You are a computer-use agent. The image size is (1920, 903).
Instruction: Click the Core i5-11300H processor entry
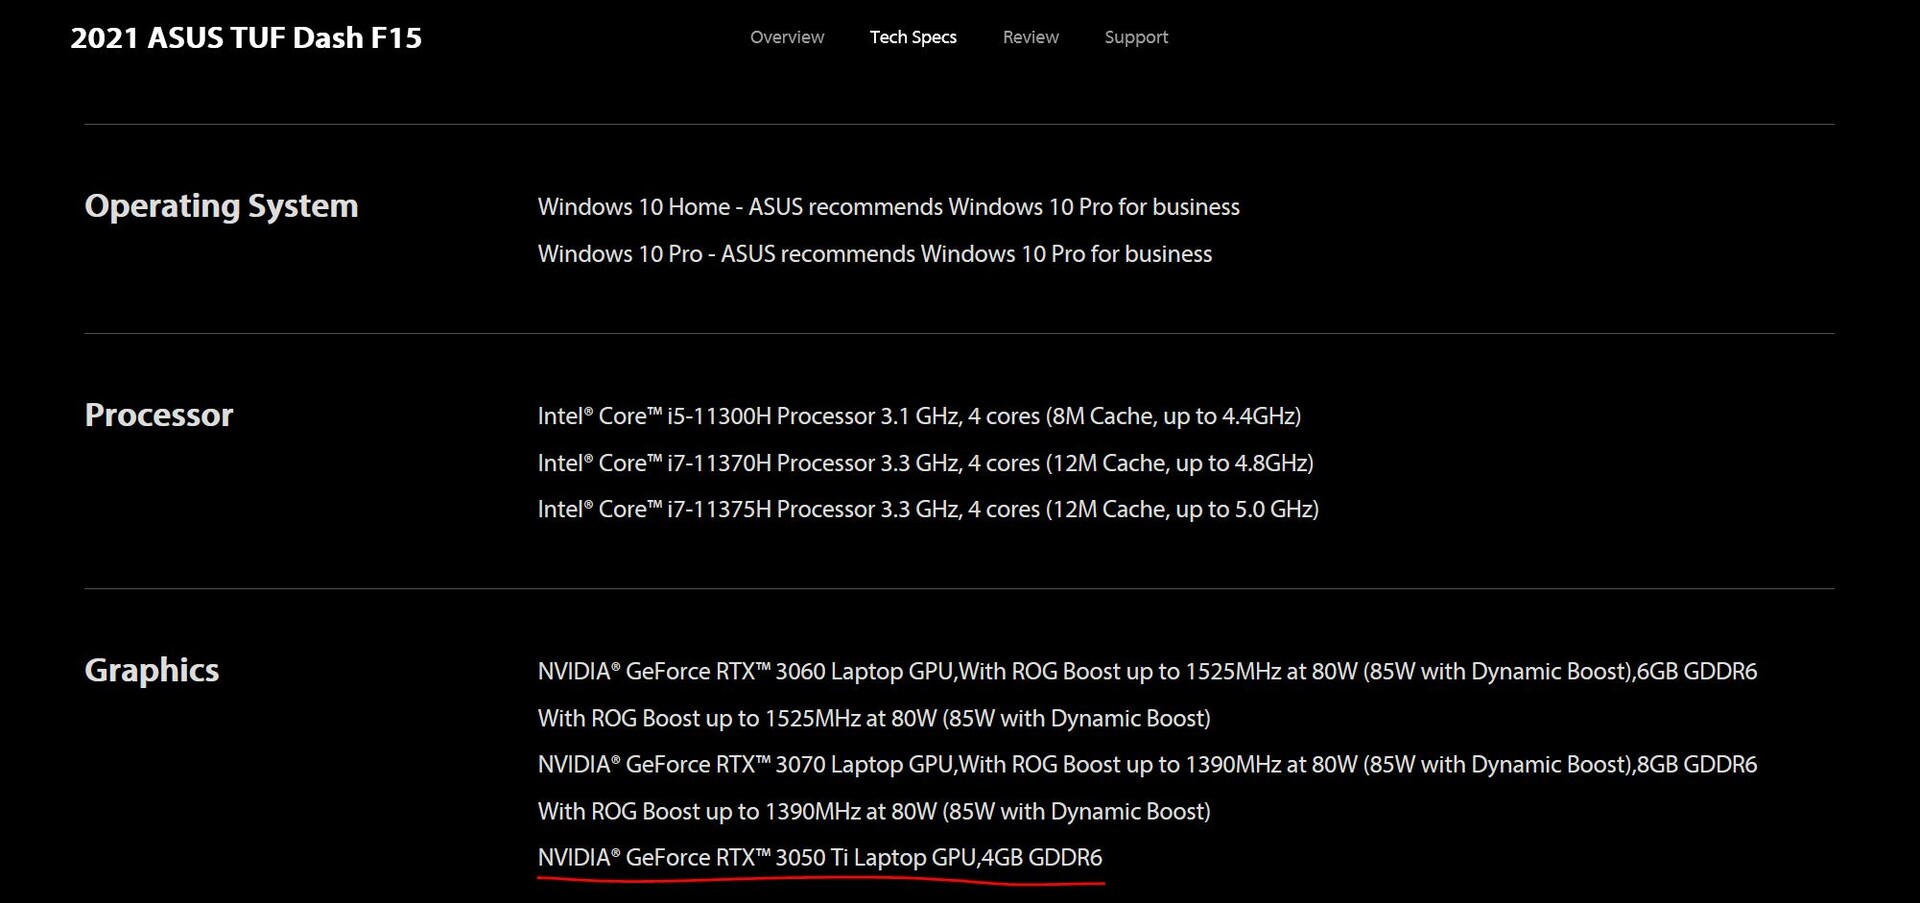(919, 416)
